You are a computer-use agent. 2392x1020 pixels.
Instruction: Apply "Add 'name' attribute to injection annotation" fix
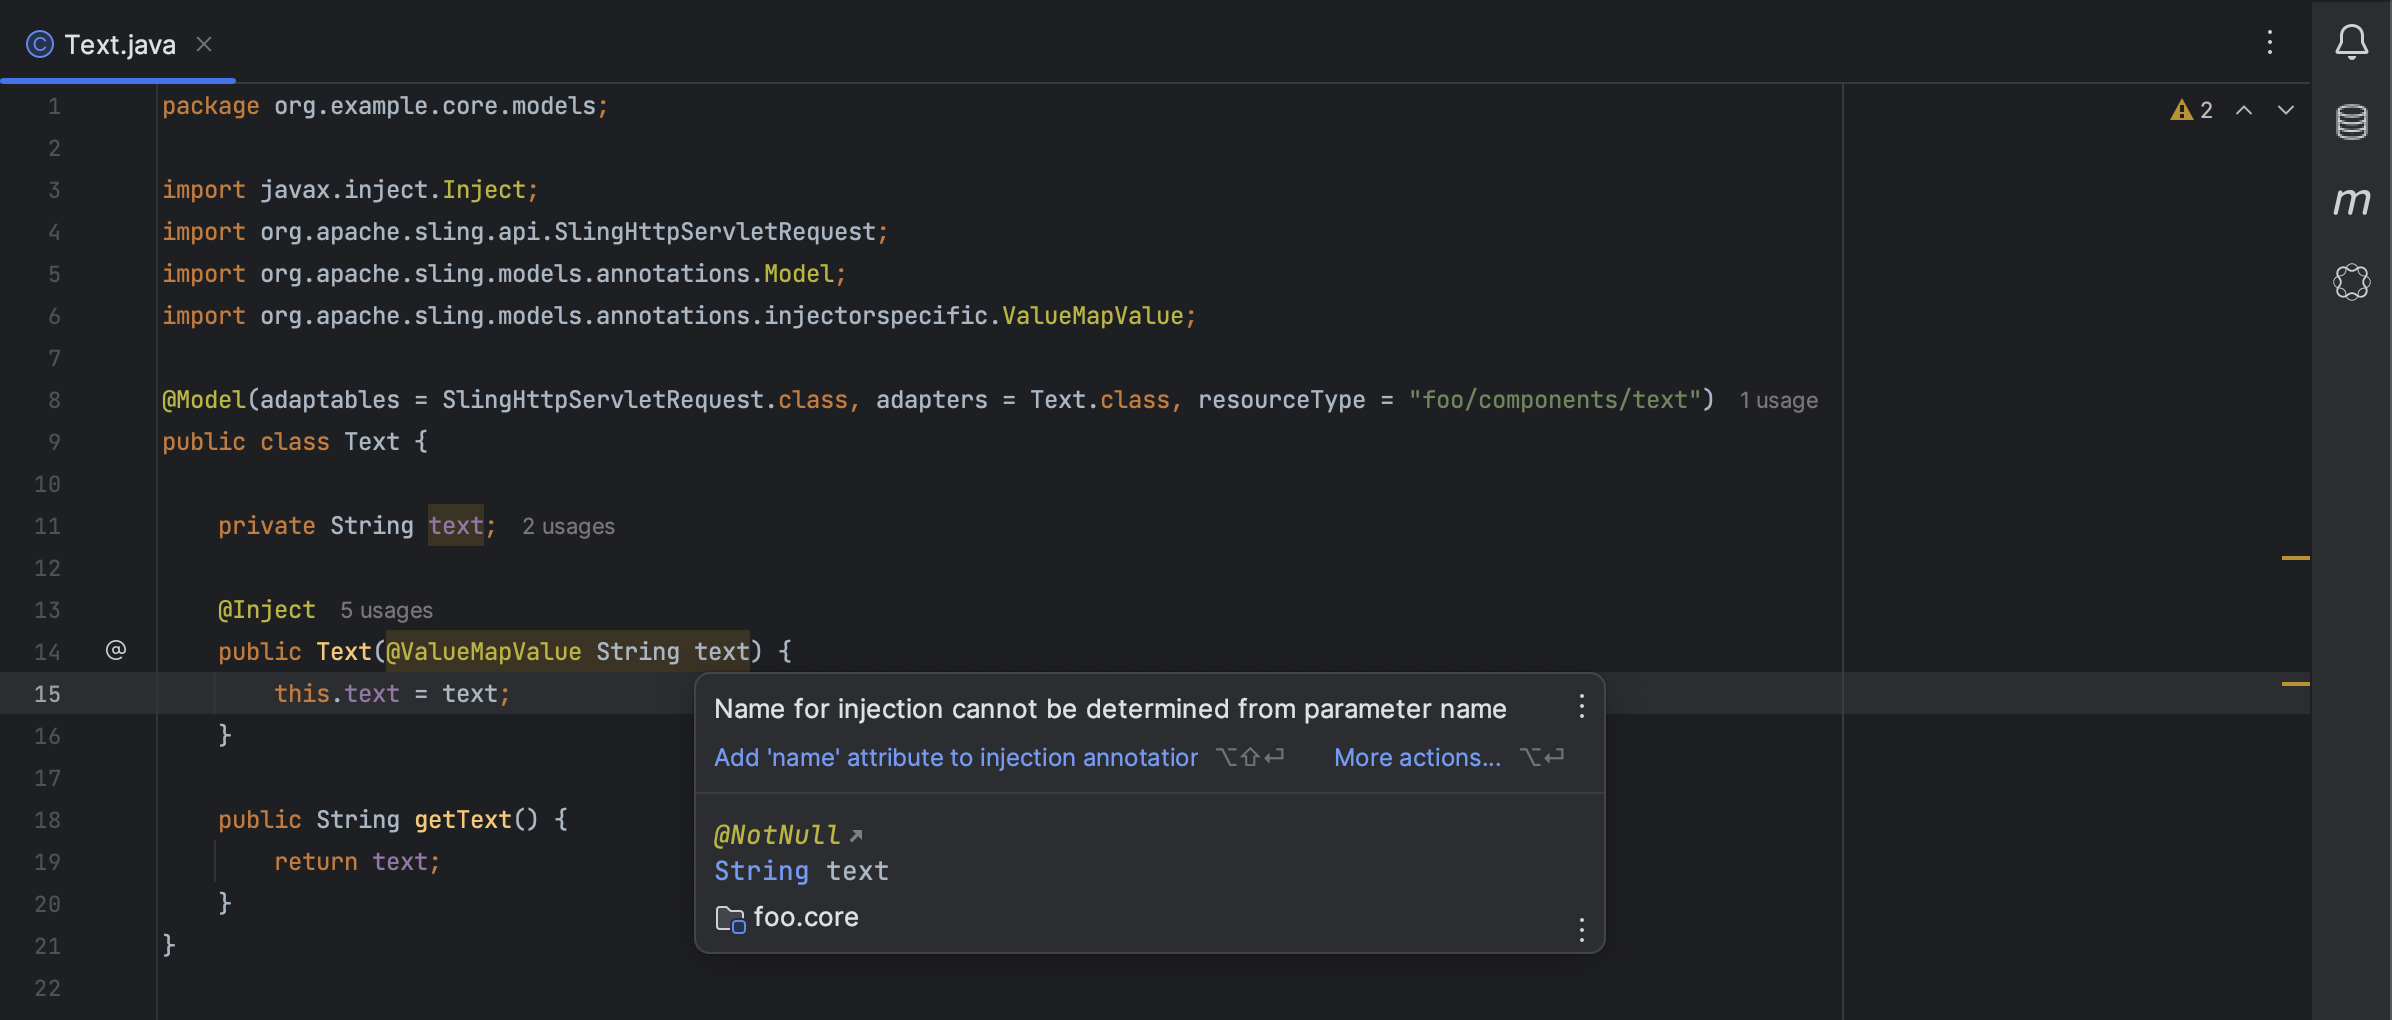click(x=955, y=757)
